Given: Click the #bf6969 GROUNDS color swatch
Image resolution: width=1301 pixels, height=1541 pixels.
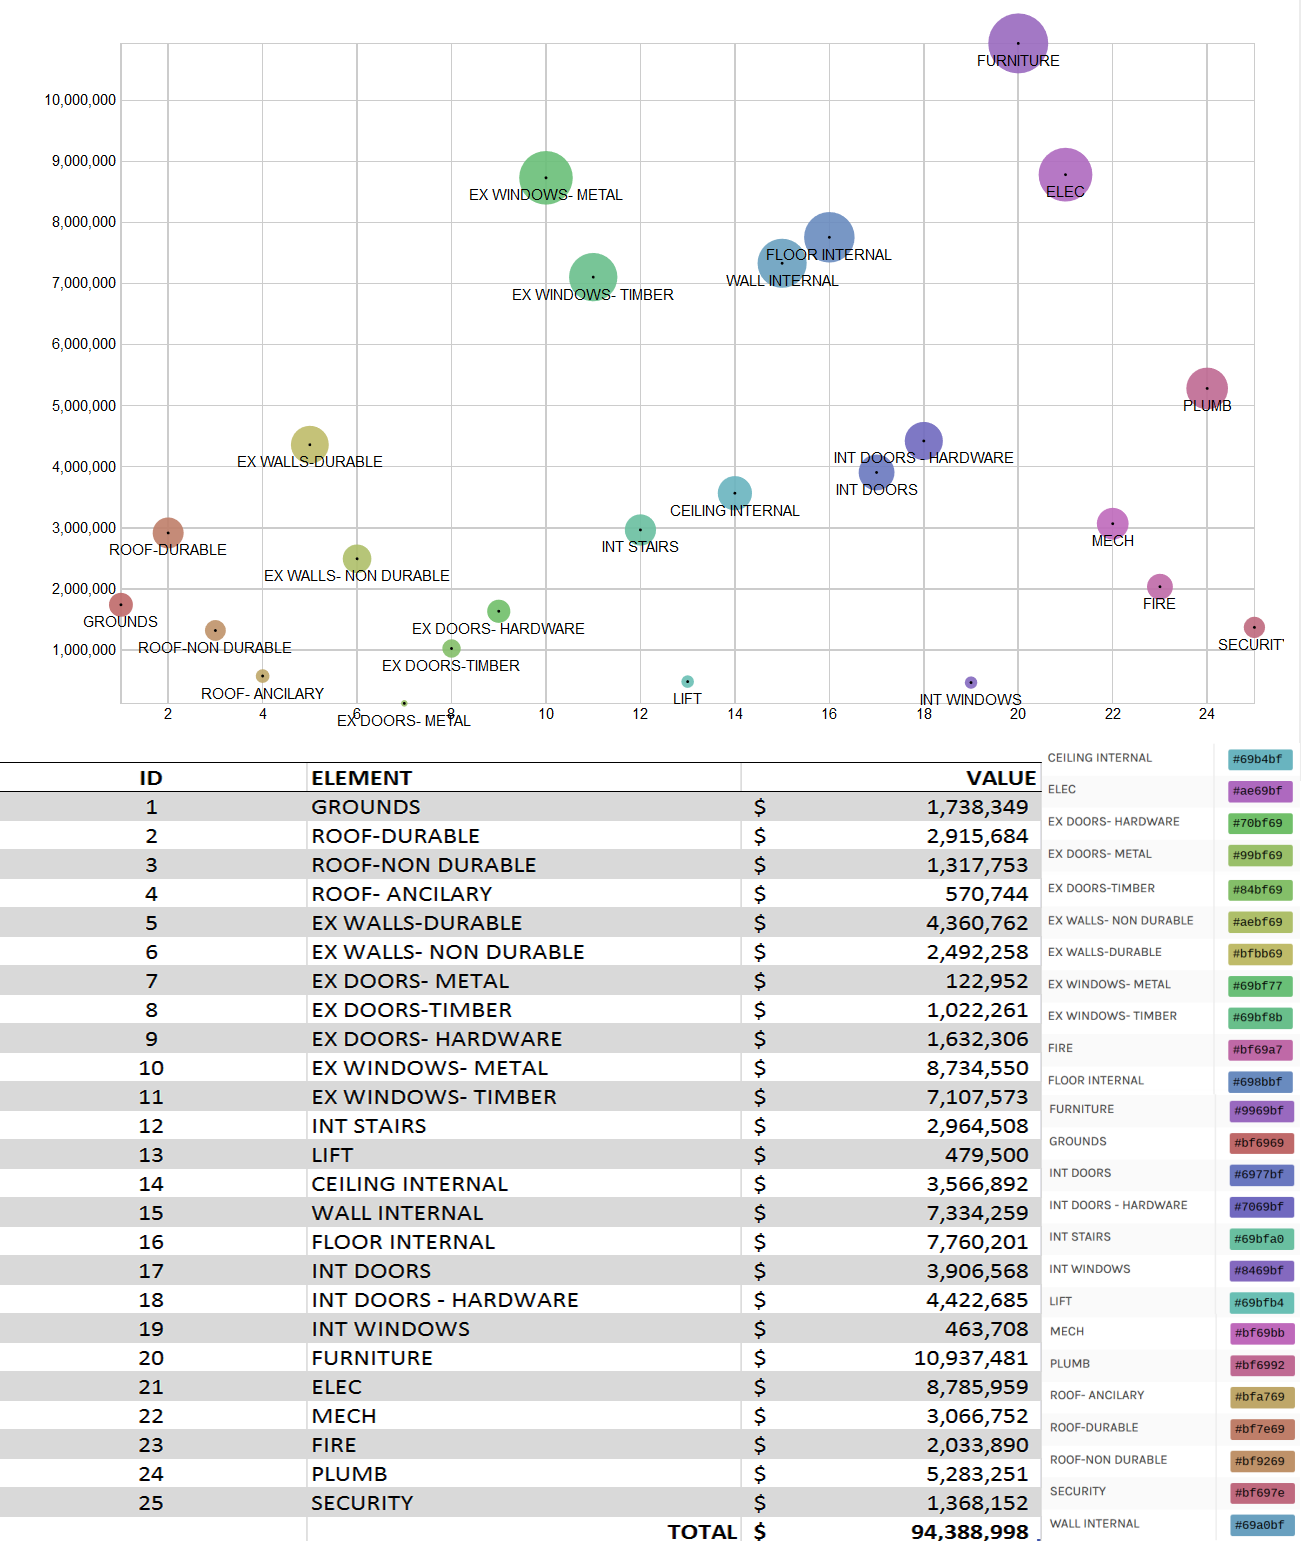Looking at the screenshot, I should (x=1260, y=1143).
